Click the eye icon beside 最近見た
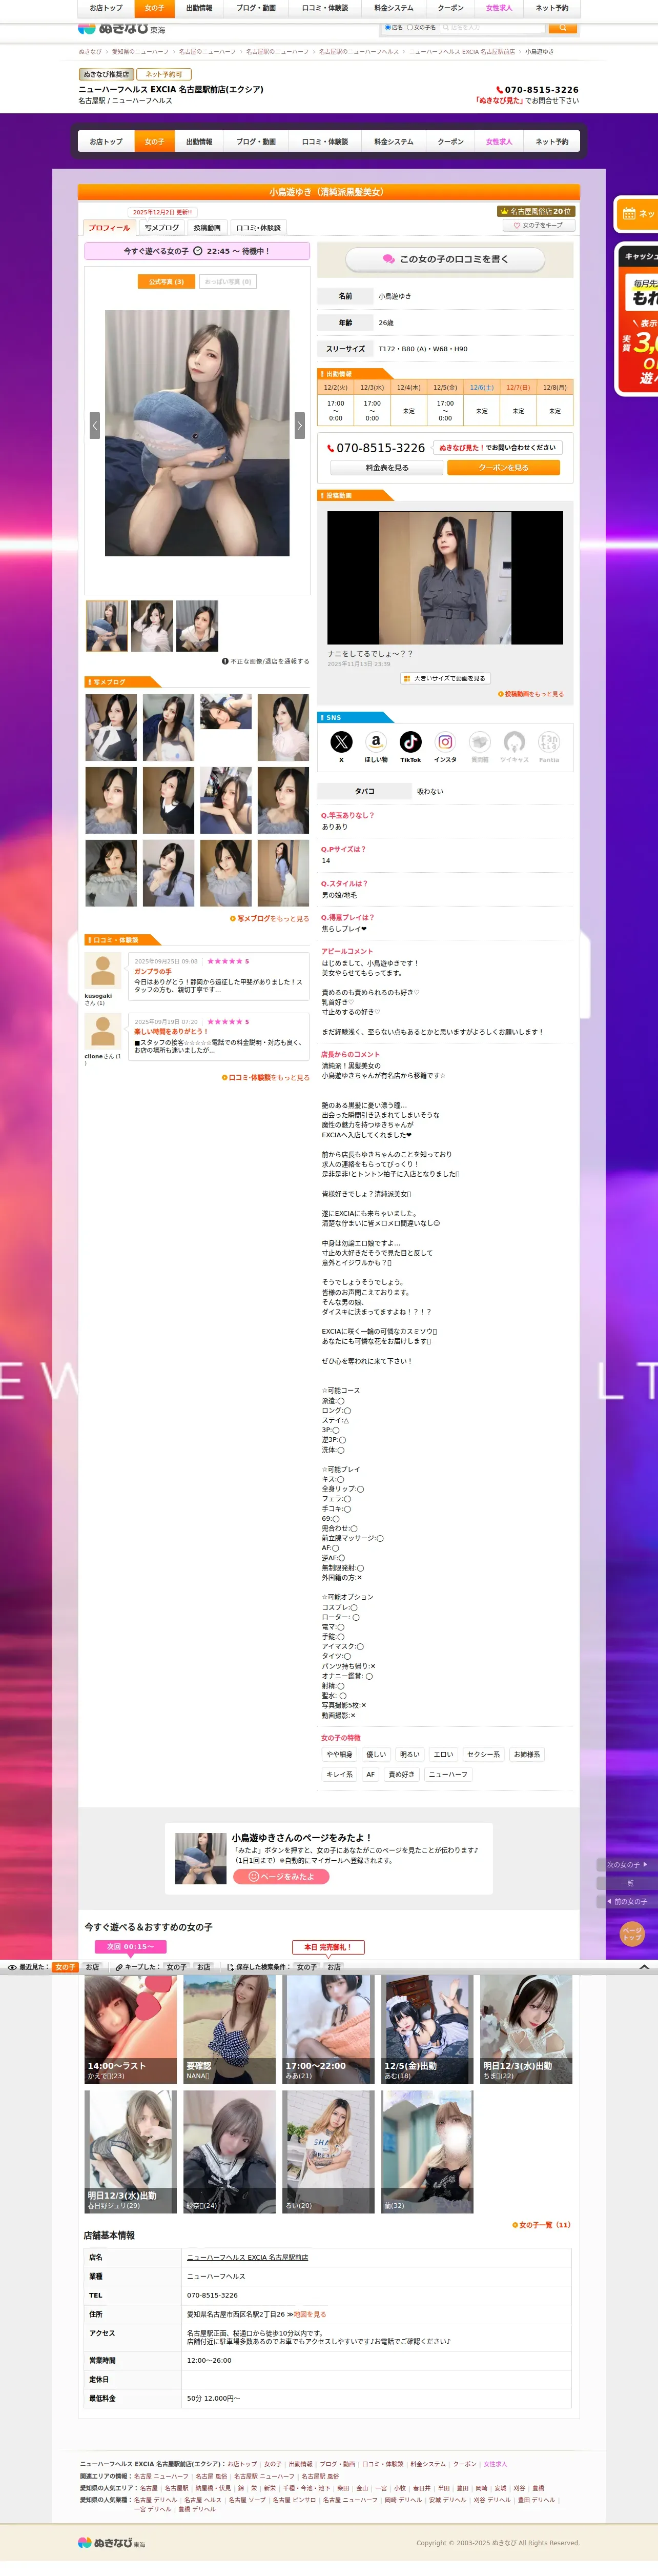This screenshot has width=658, height=2576. click(12, 1966)
